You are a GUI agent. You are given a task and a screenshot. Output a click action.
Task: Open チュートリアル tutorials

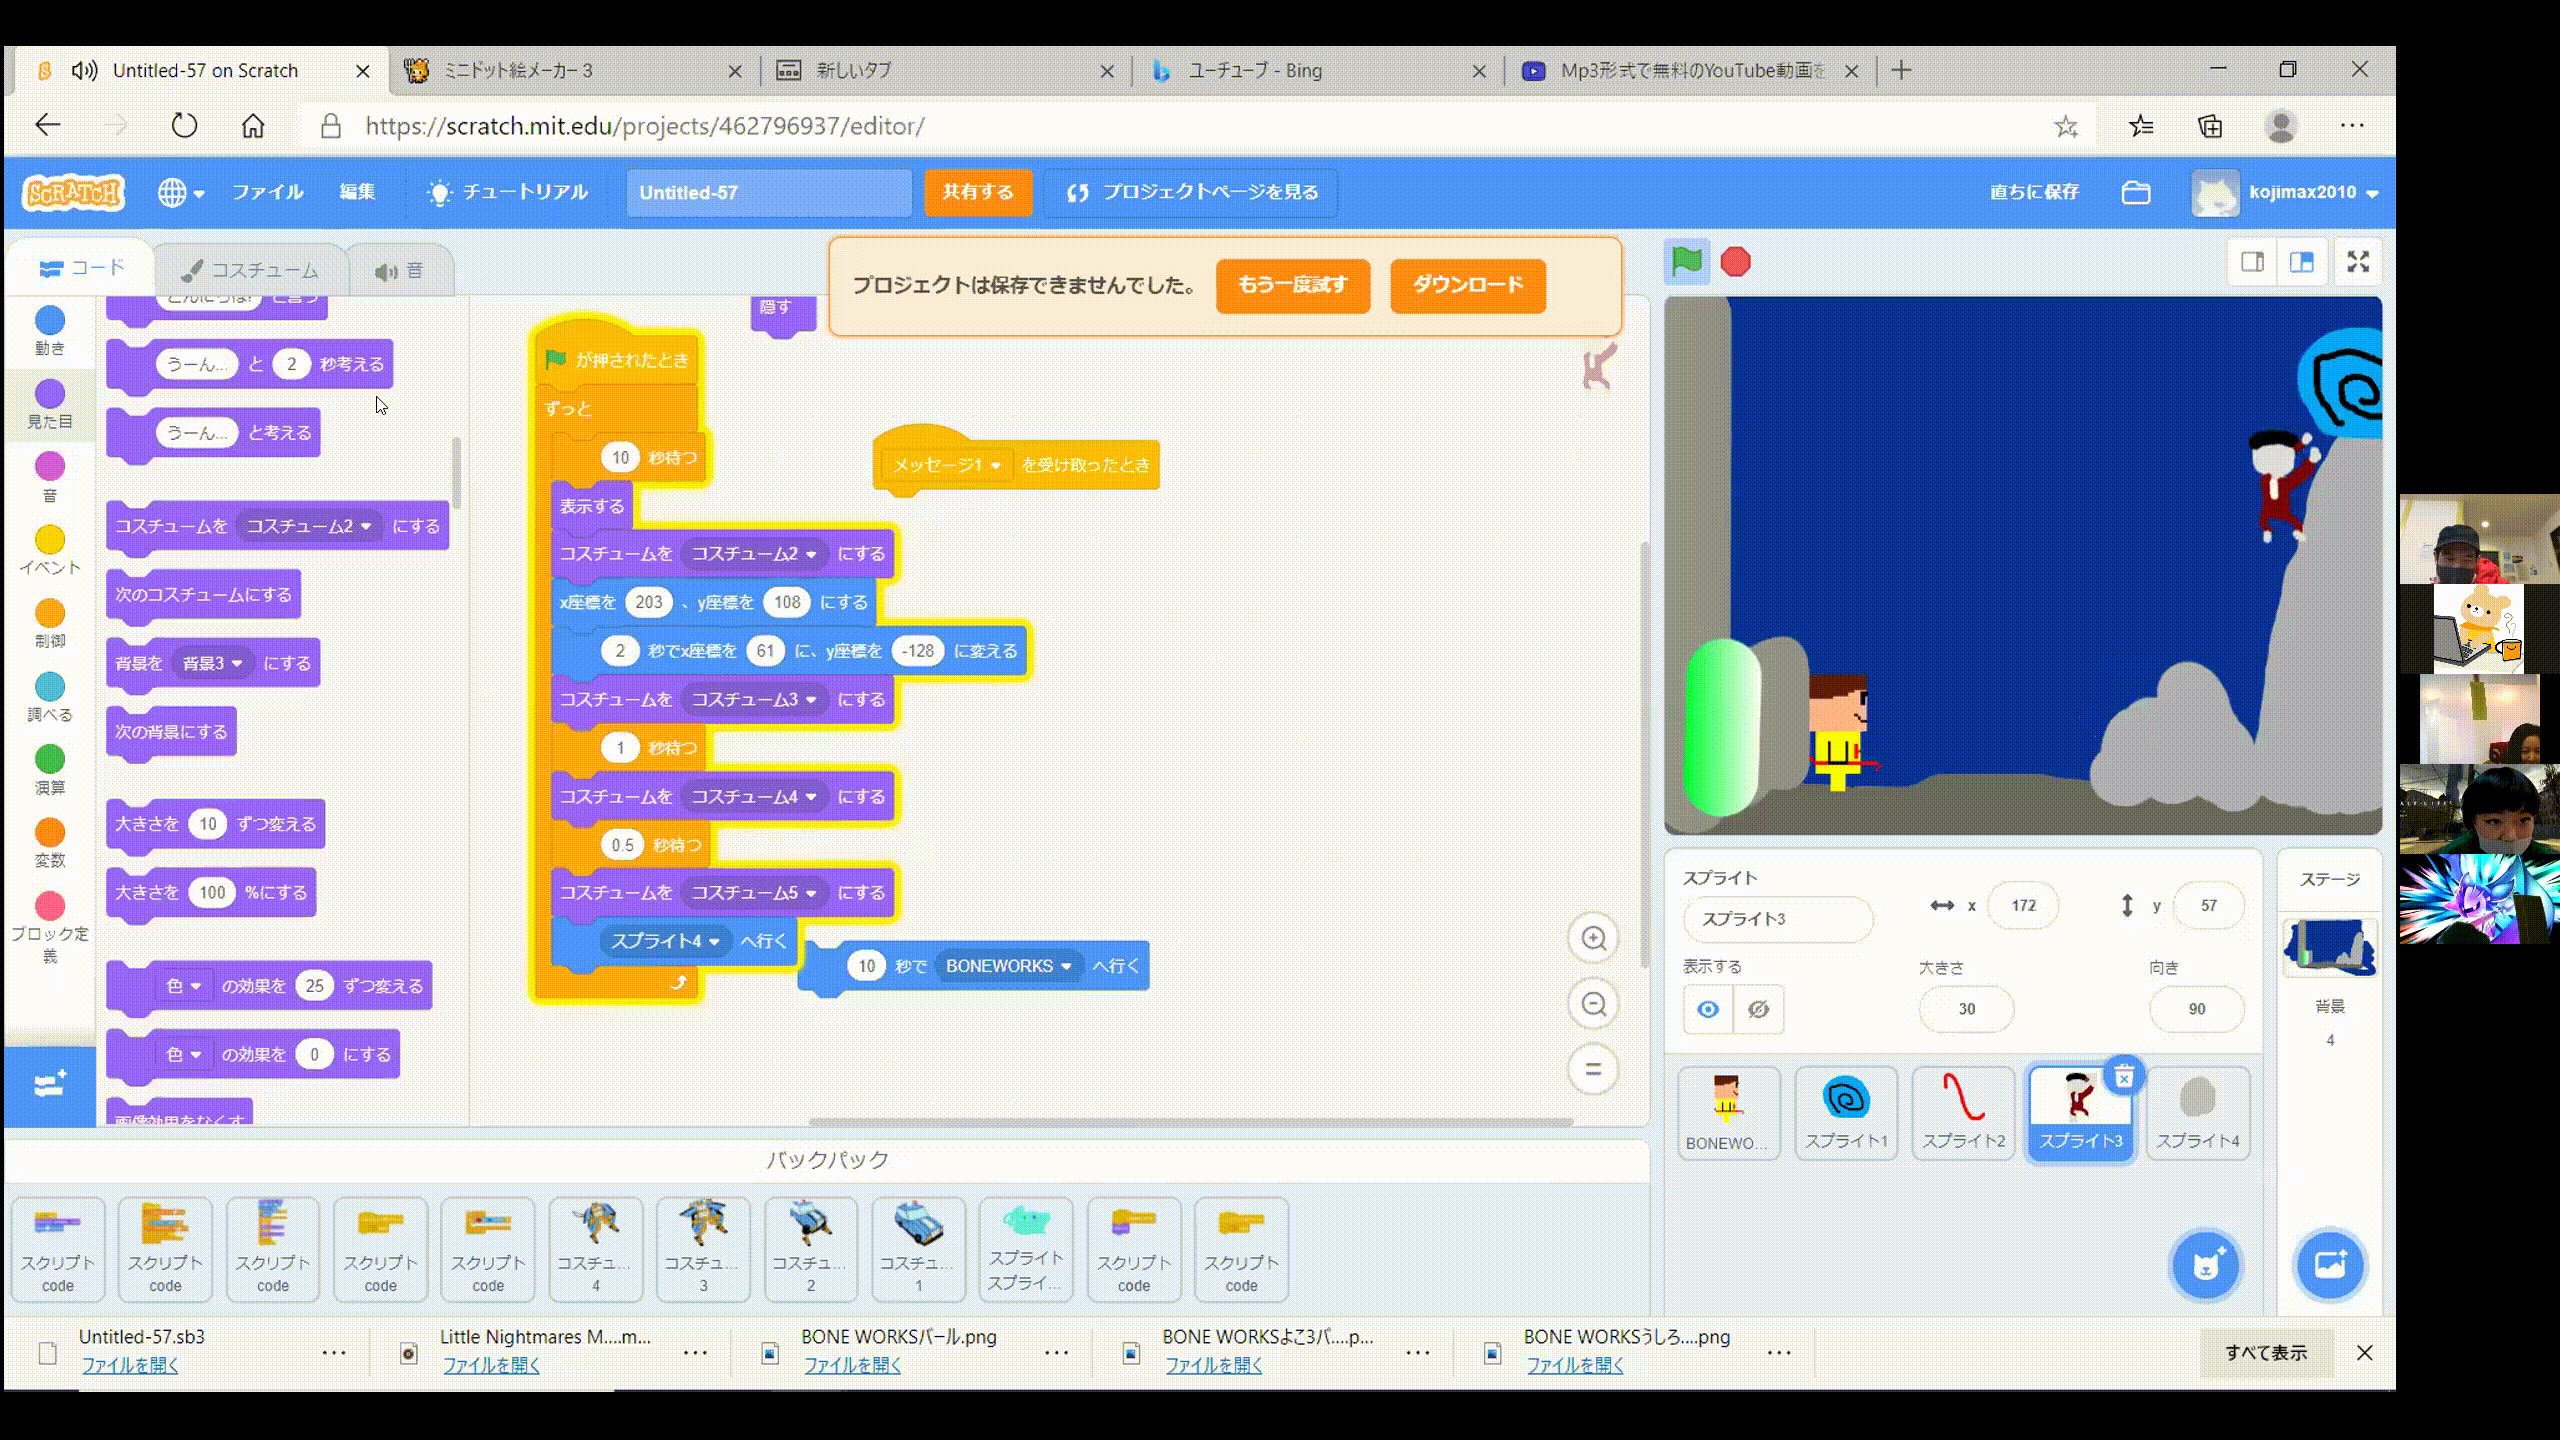(x=507, y=192)
